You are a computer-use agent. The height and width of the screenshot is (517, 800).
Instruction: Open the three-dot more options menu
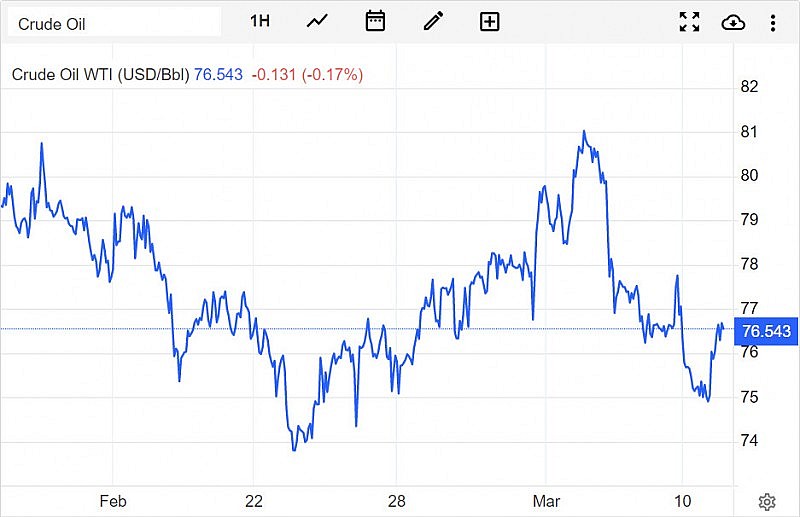pyautogui.click(x=773, y=22)
